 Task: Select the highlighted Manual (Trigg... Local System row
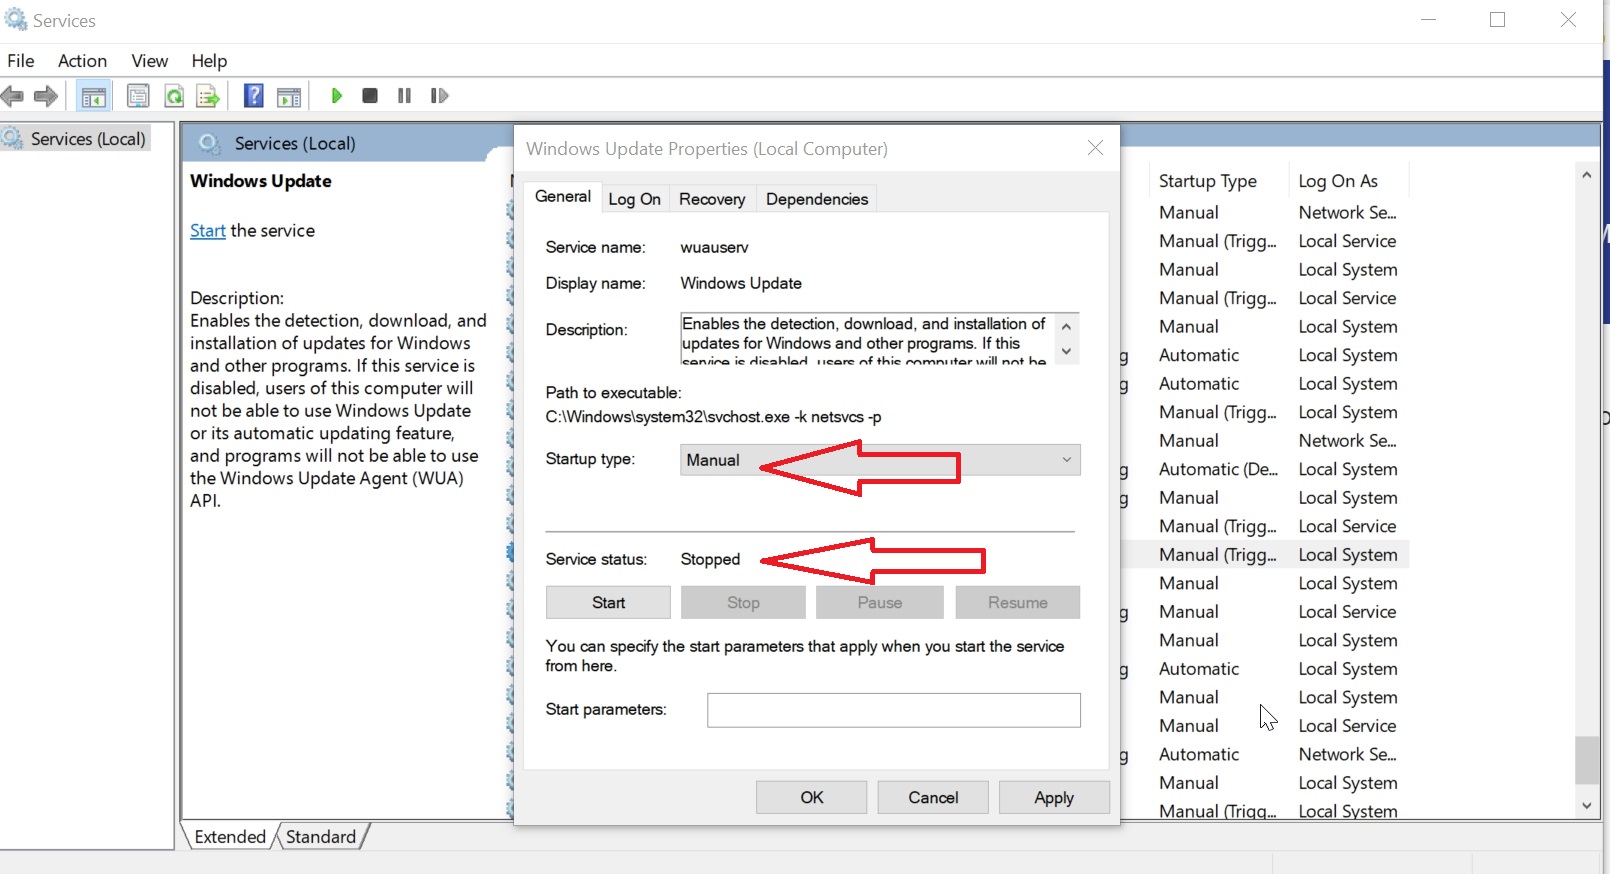click(x=1265, y=555)
